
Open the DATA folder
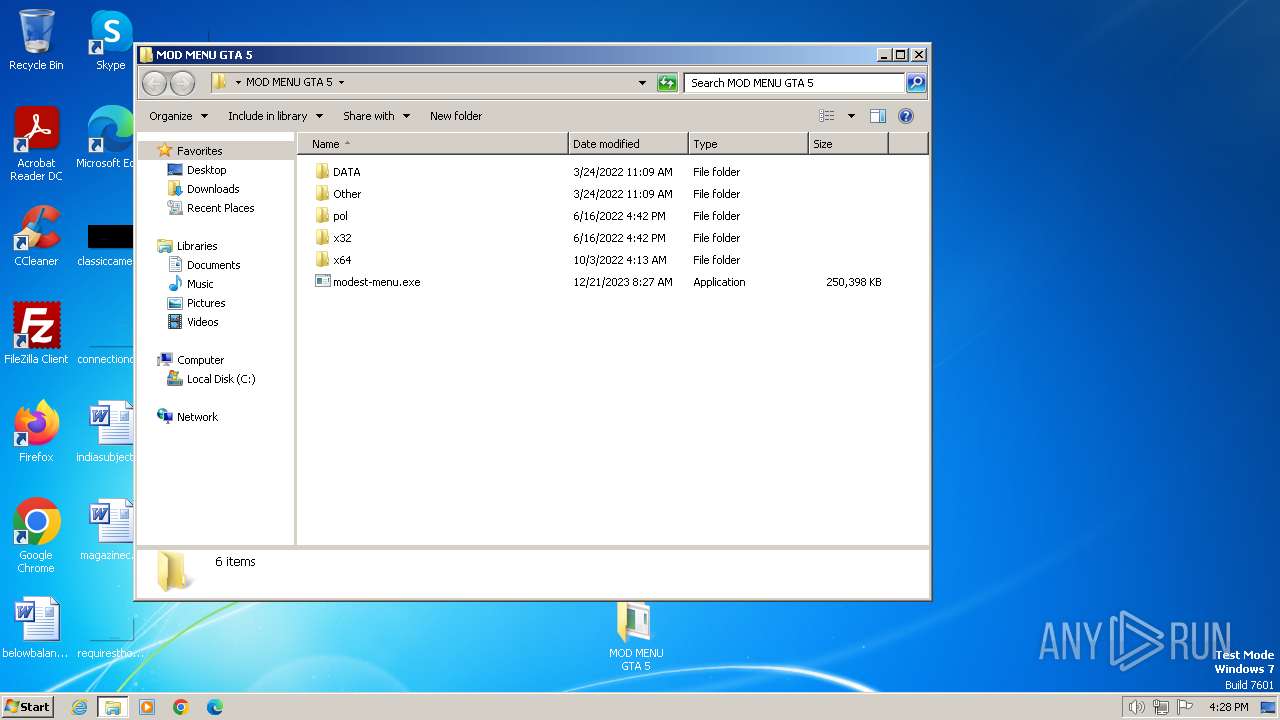(x=346, y=172)
